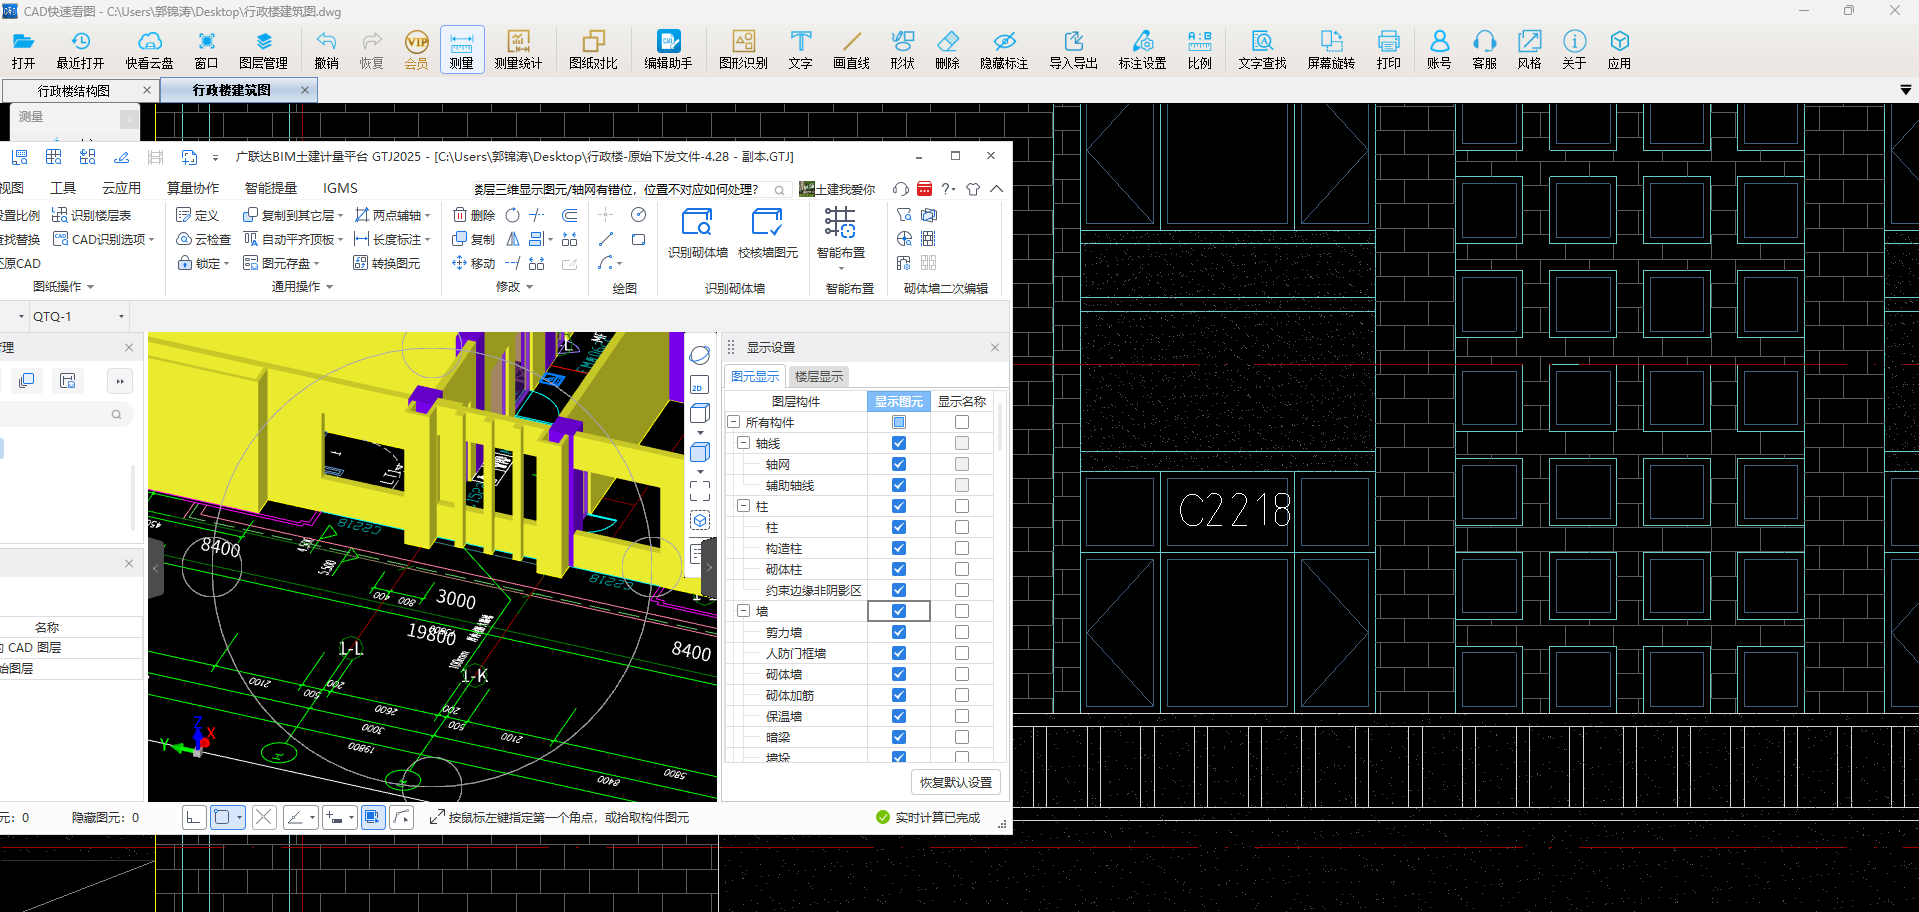This screenshot has height=912, width=1919.
Task: Click CAD识别选项 button
Action: (103, 240)
